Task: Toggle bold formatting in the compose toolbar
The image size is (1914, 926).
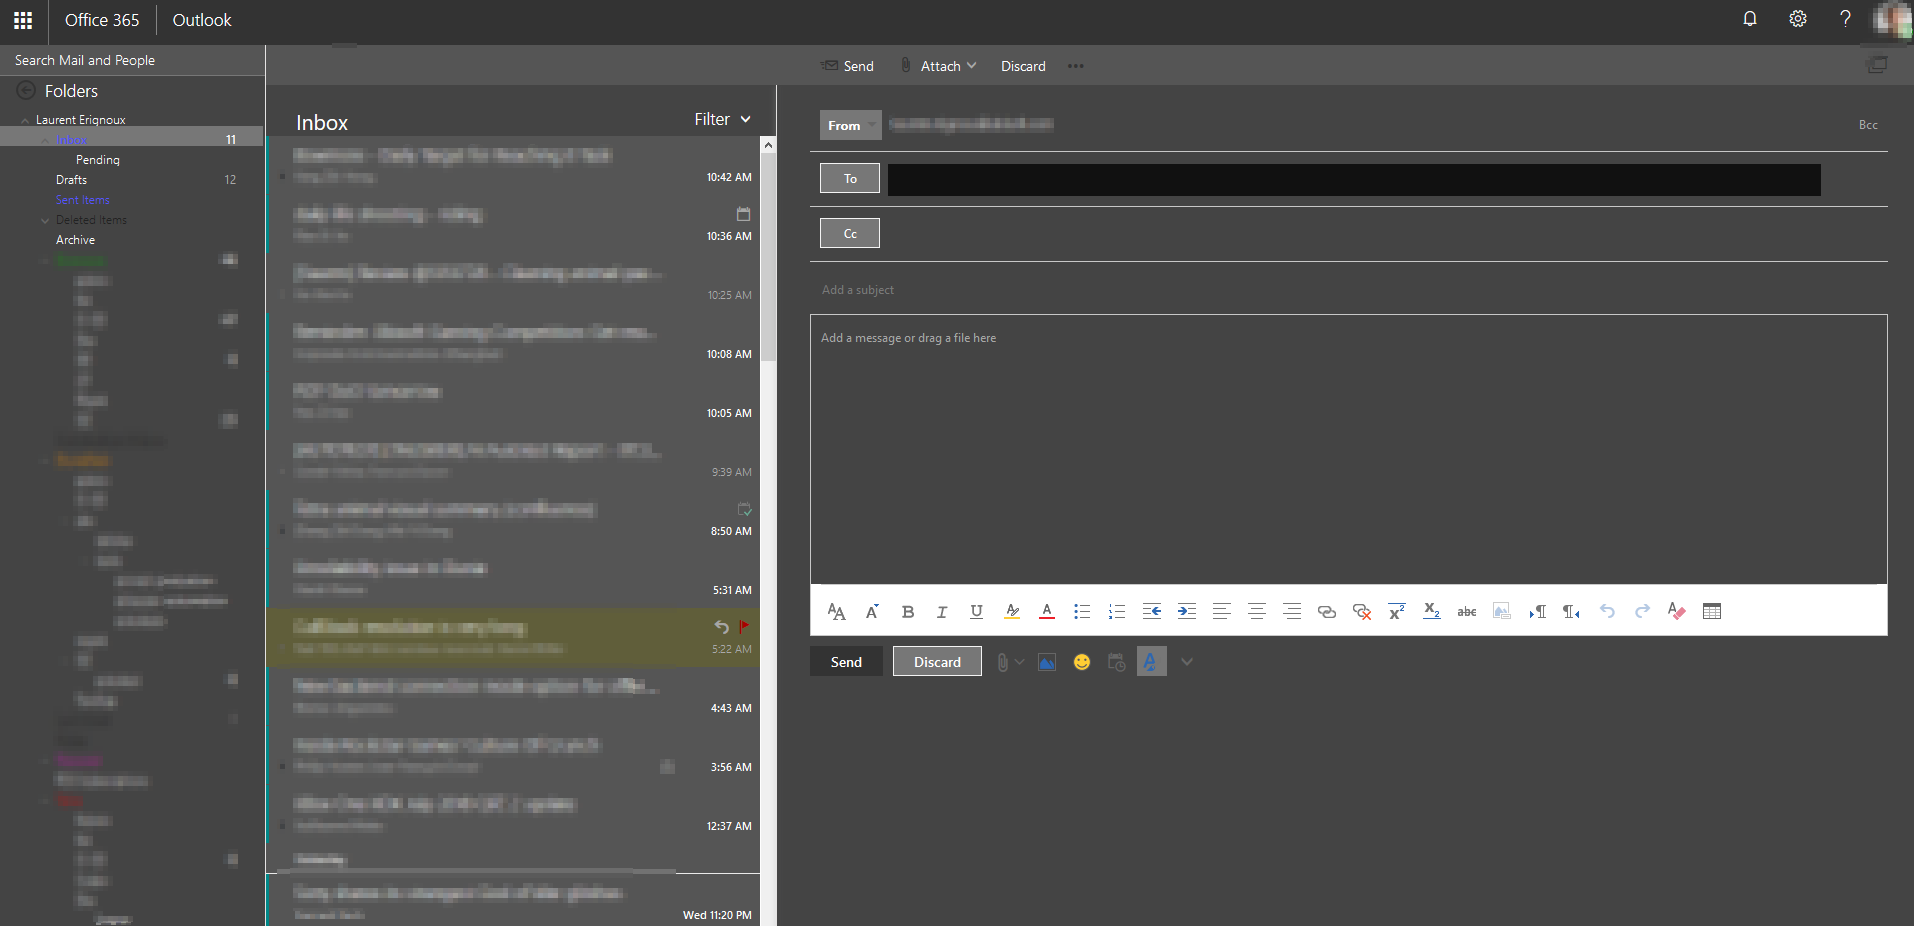Action: 908,611
